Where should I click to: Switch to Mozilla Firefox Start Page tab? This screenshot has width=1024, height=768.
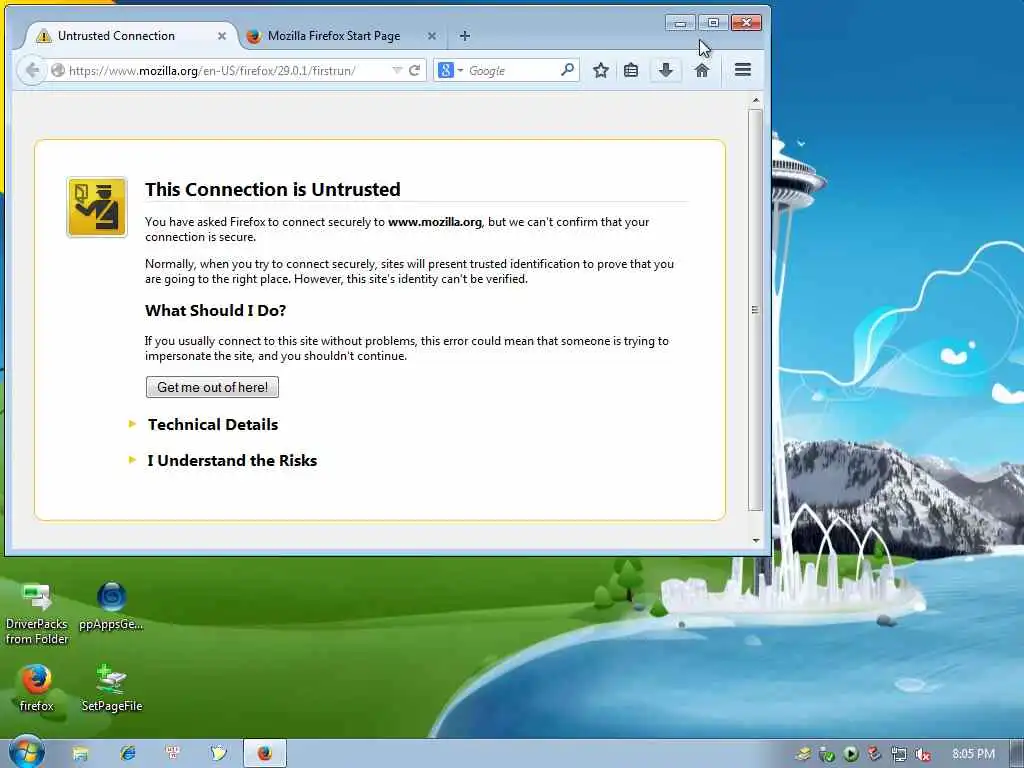point(341,36)
